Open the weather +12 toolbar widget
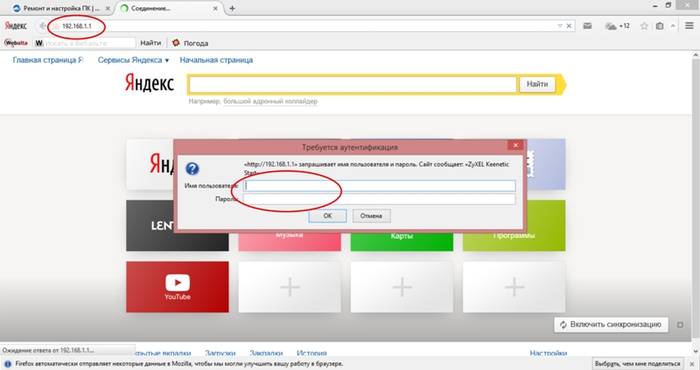700x370 pixels. [x=617, y=26]
